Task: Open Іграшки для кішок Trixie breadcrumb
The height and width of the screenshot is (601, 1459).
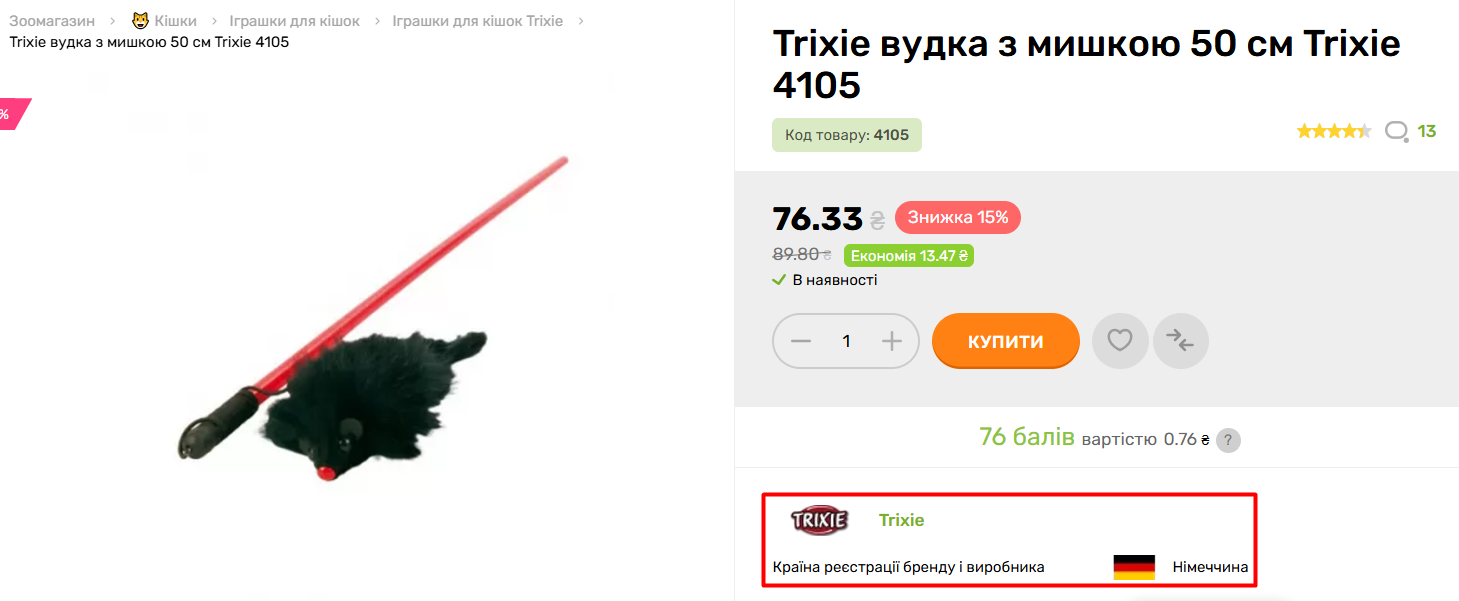Action: point(477,21)
